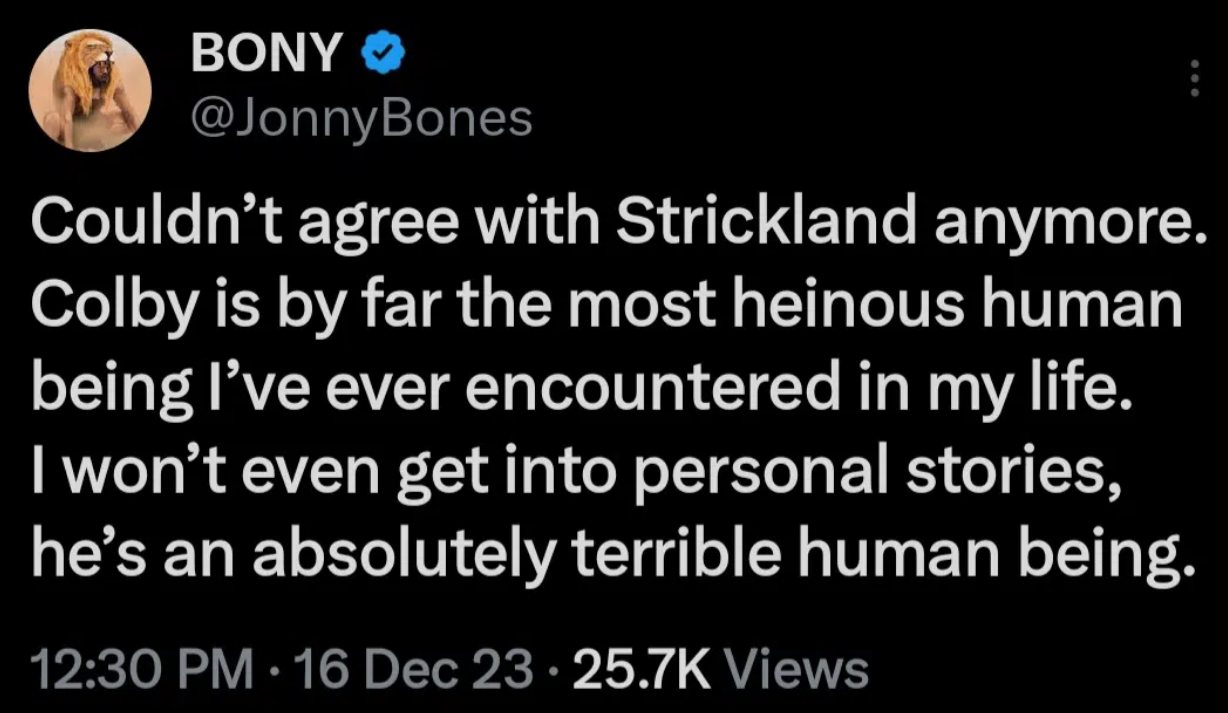Viewport: 1228px width, 713px height.
Task: Click the BONY display name
Action: point(266,56)
